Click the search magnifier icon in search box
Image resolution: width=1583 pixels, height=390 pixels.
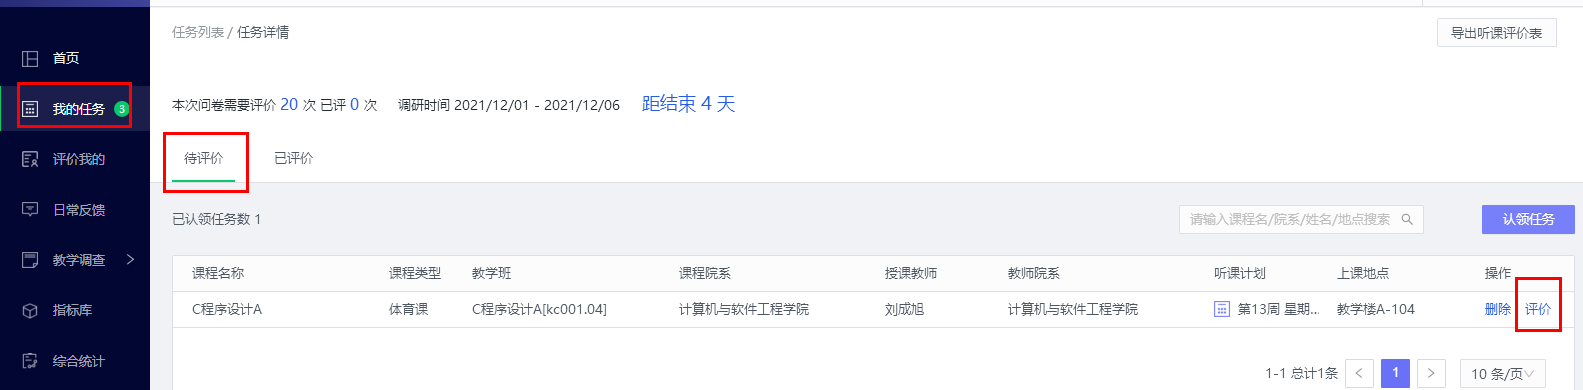[1407, 219]
